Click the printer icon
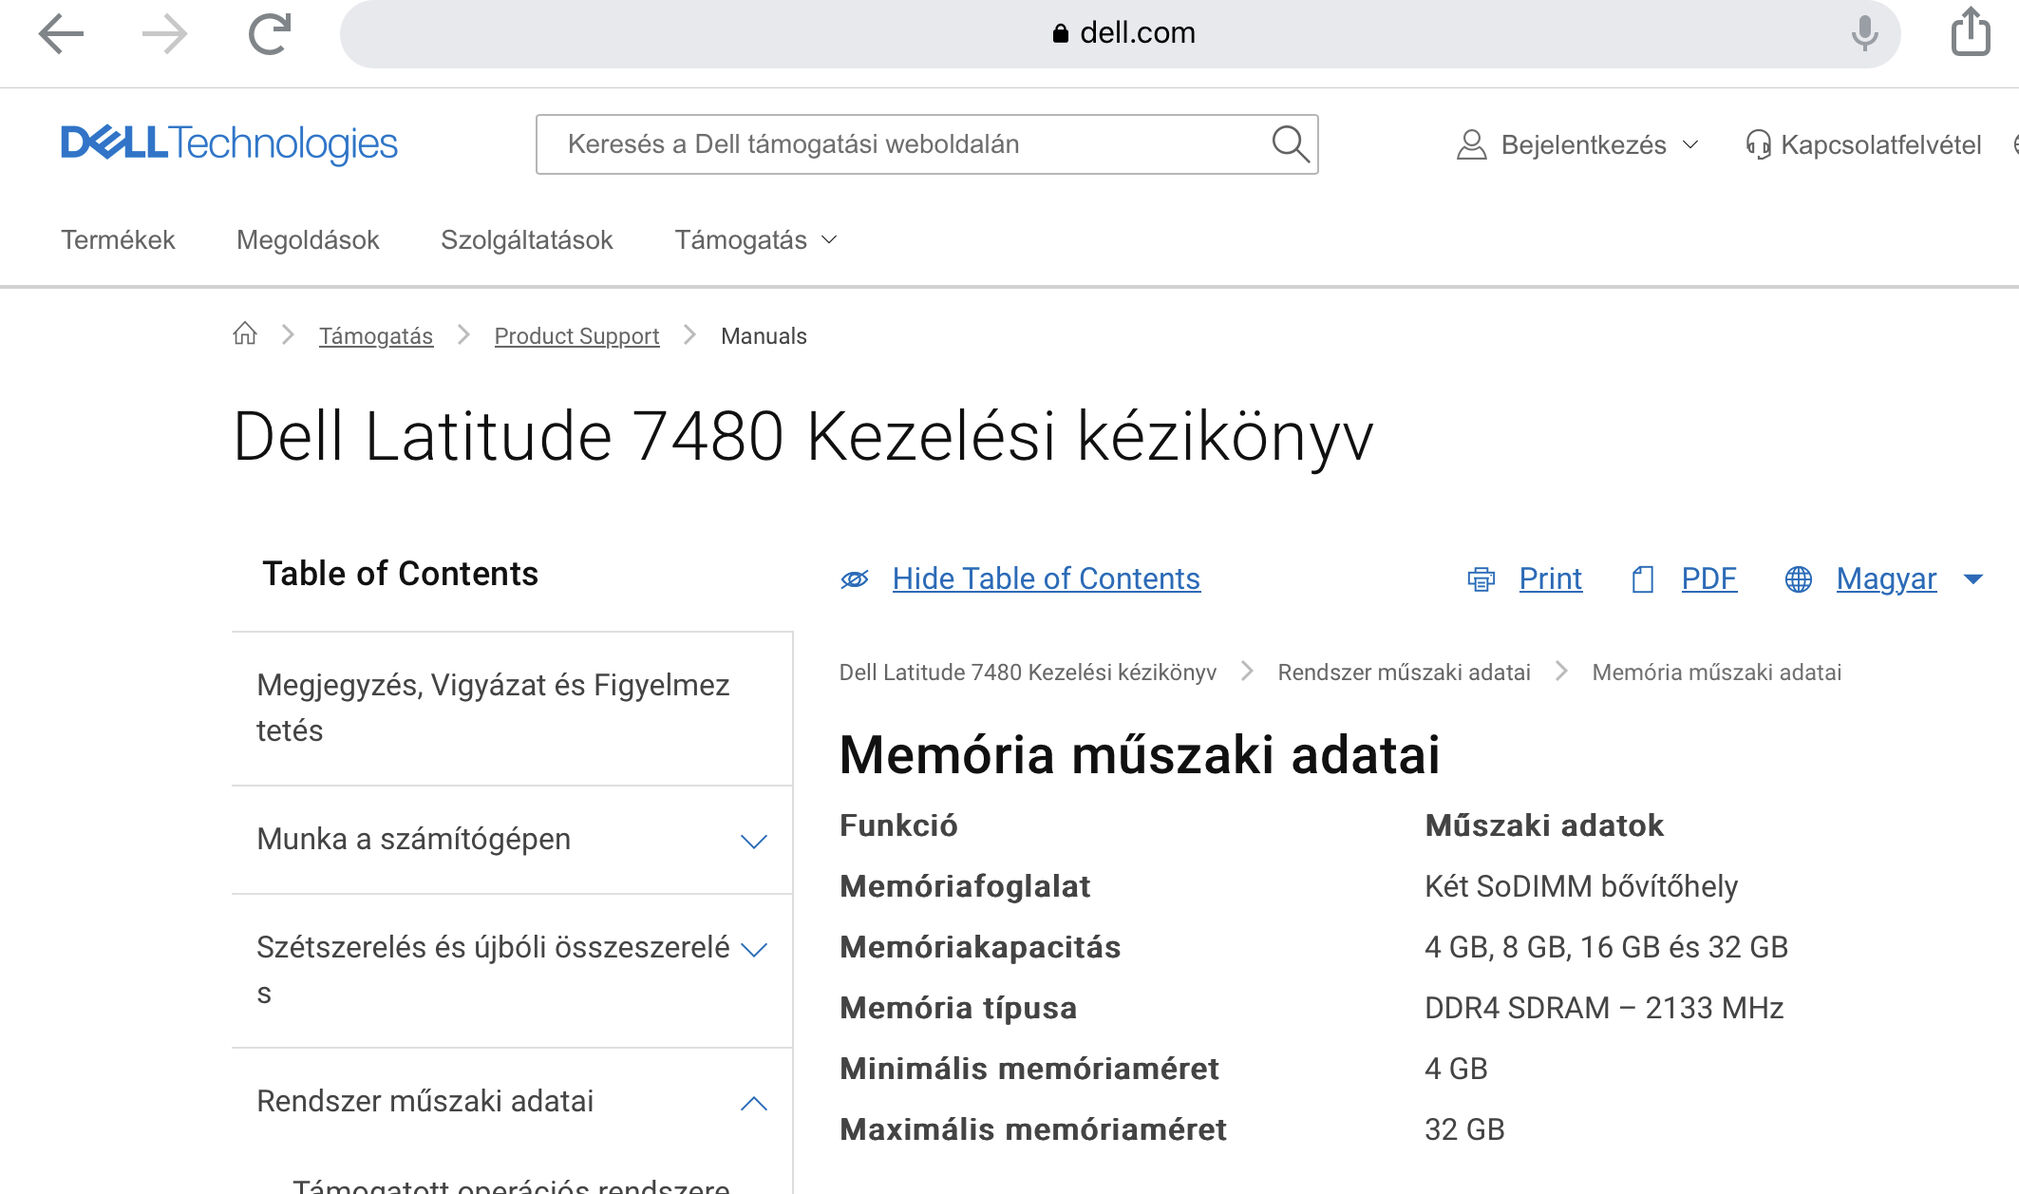 1481,579
